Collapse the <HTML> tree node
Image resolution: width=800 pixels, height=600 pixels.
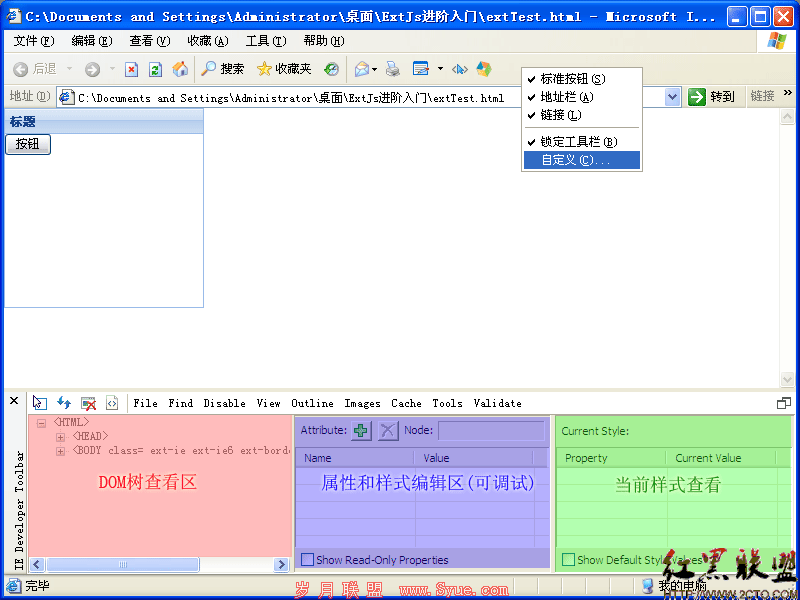(41, 423)
